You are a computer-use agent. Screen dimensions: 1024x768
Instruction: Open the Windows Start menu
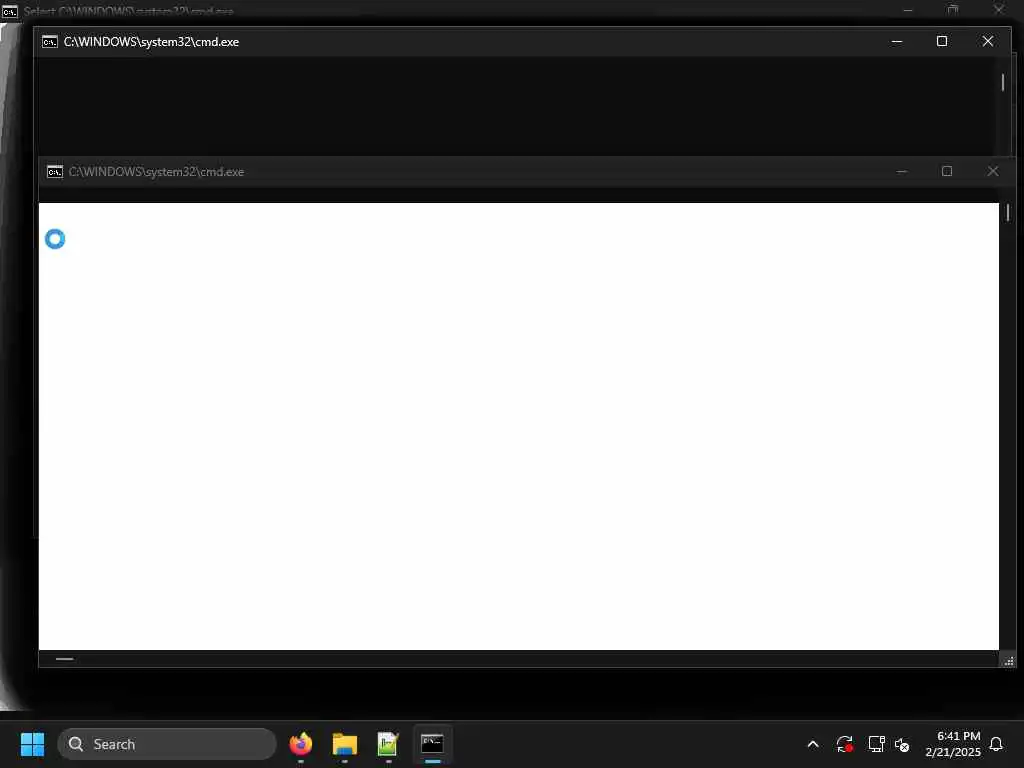point(32,744)
